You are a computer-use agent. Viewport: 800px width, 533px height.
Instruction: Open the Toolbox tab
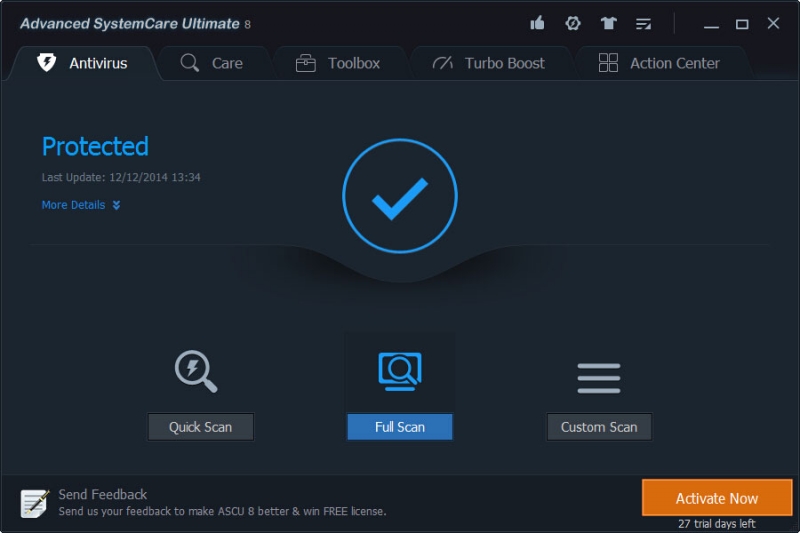point(338,63)
